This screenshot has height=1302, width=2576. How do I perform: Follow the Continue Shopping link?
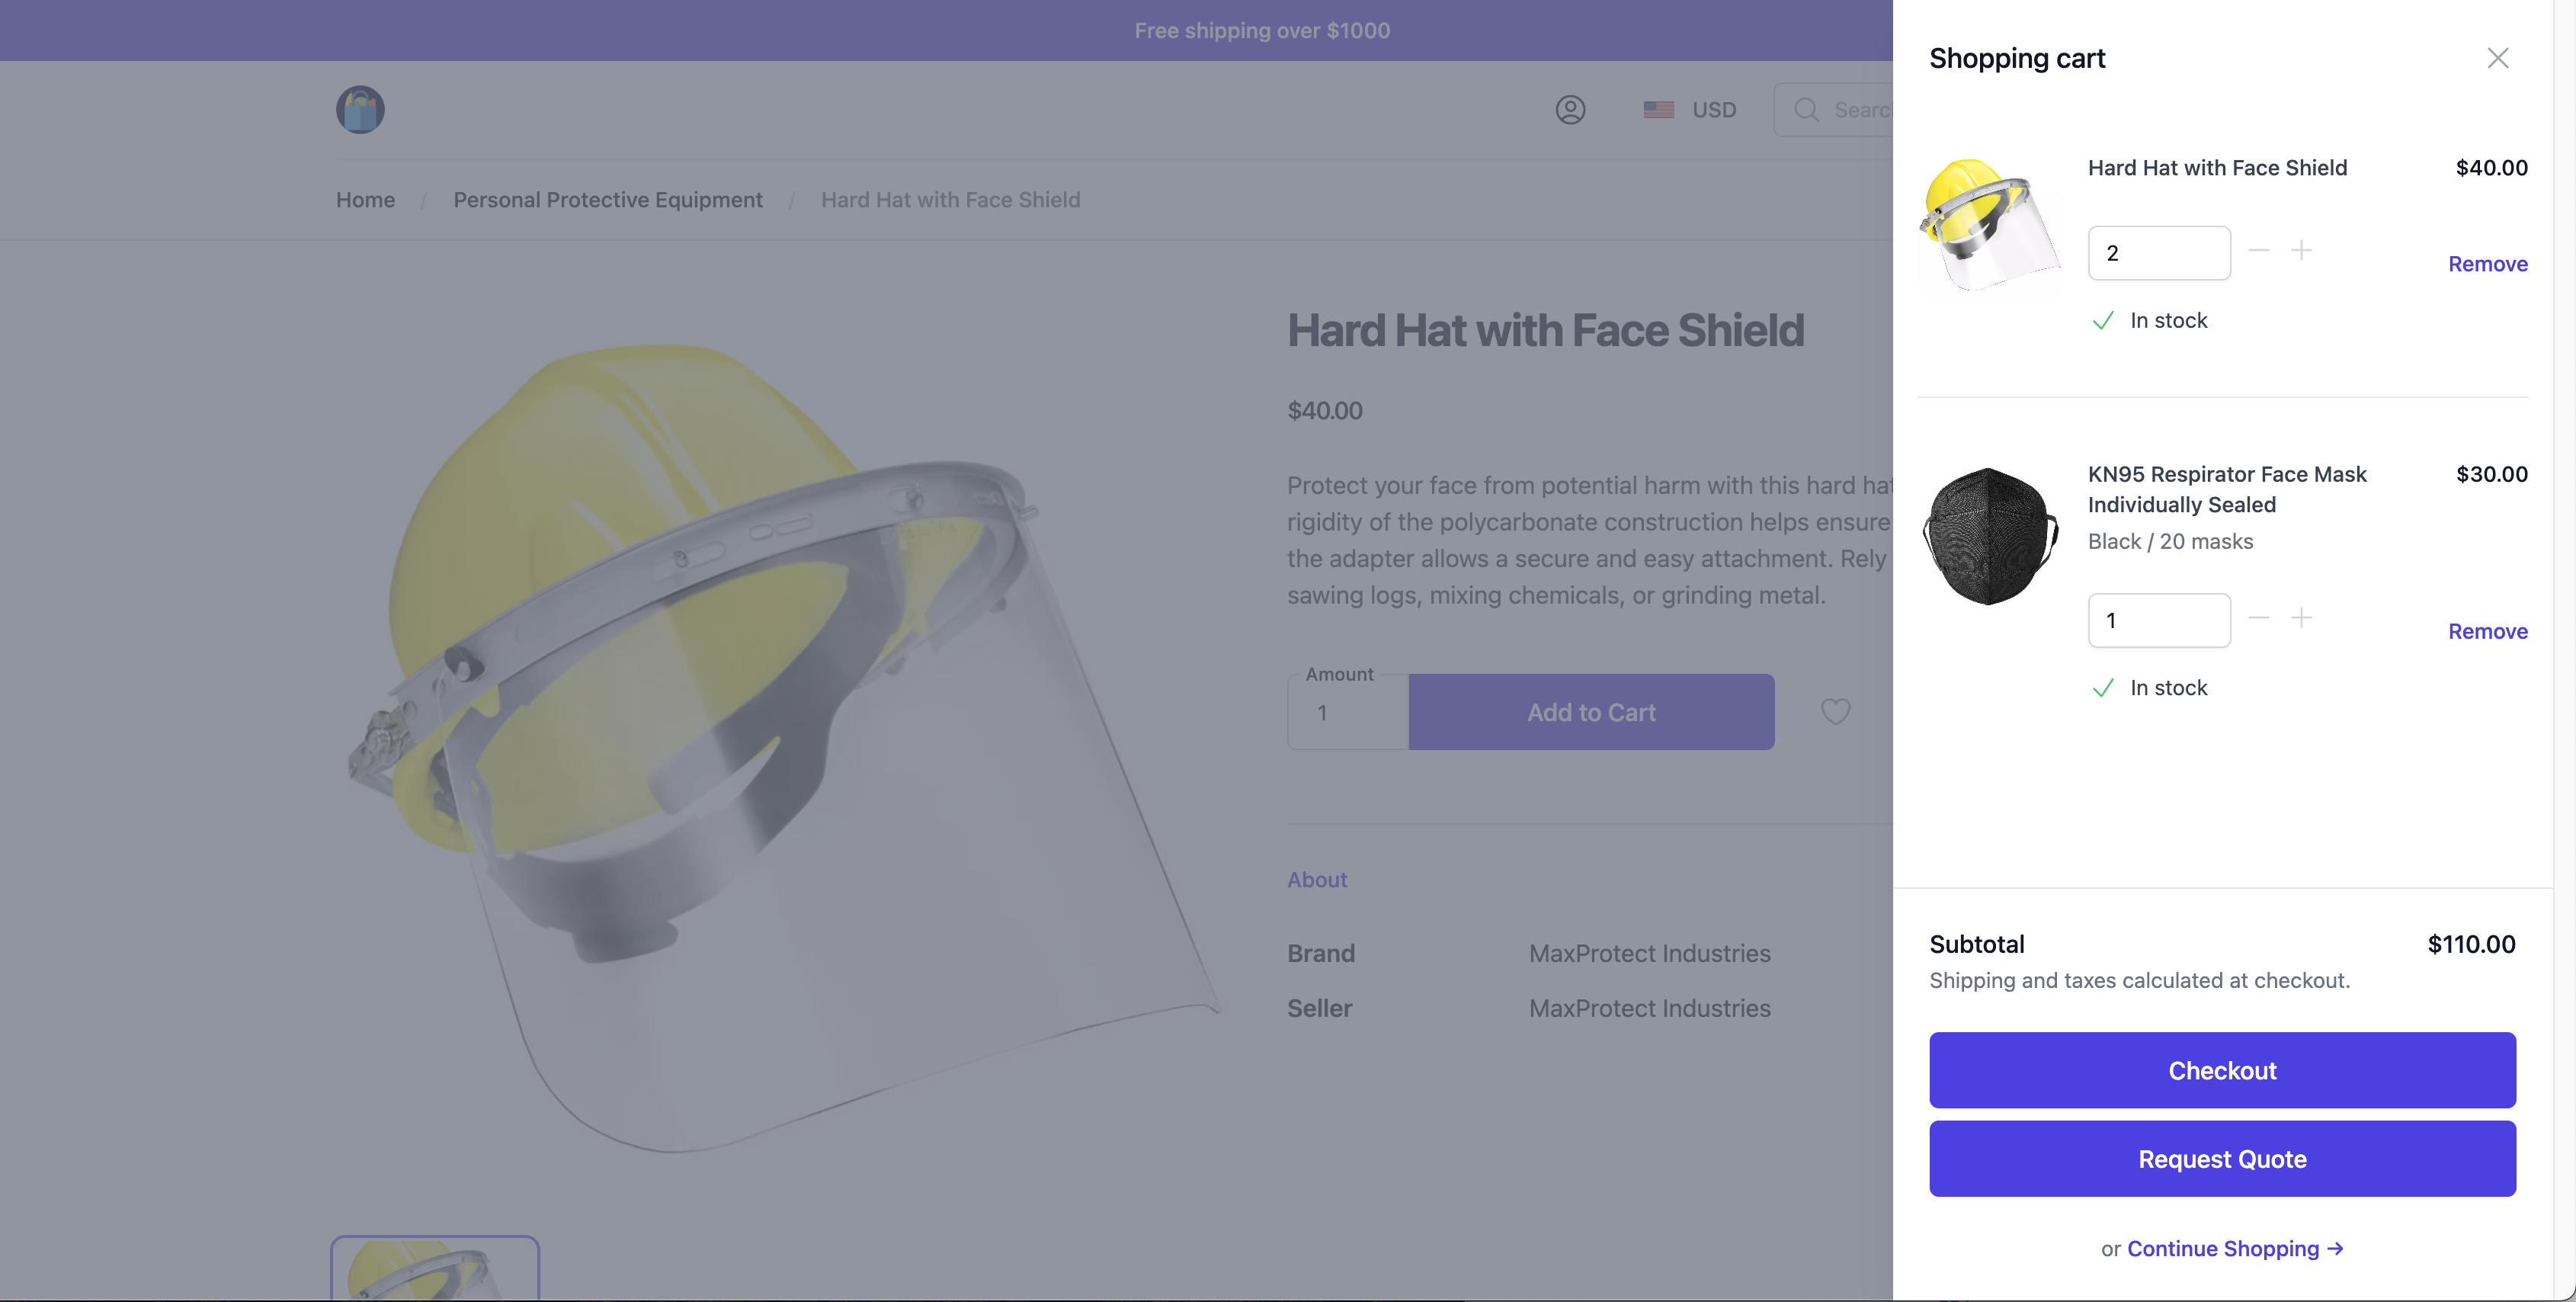coord(2234,1248)
